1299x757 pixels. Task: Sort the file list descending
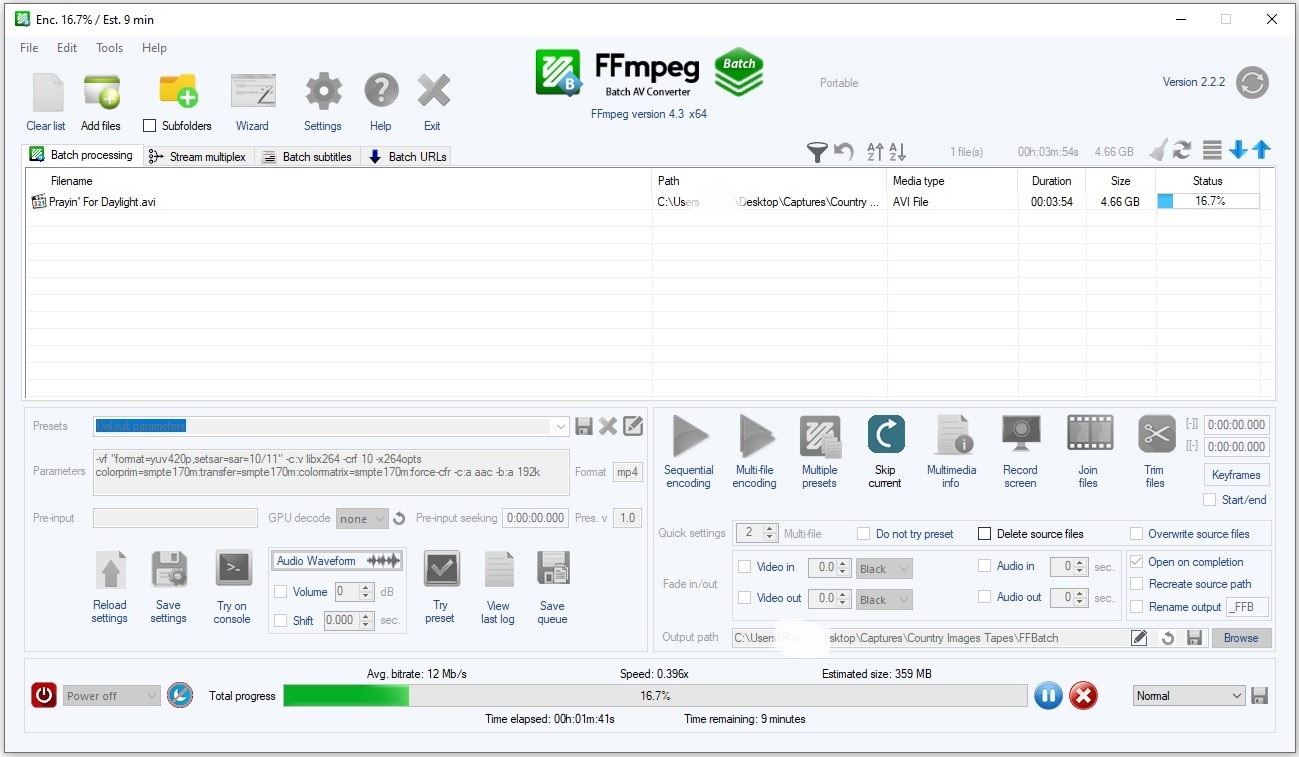pyautogui.click(x=897, y=151)
